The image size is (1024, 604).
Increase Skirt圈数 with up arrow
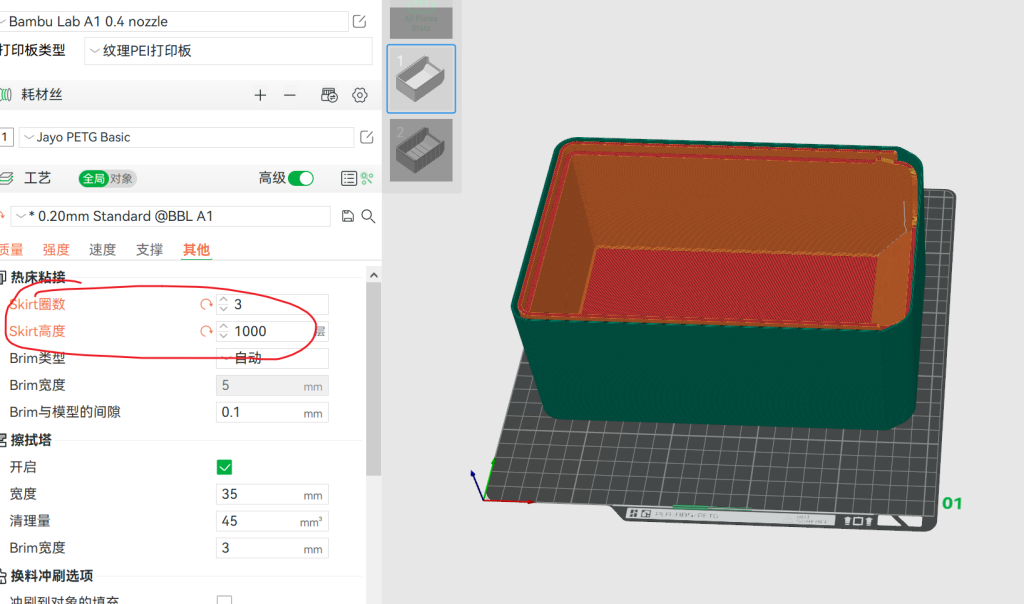pyautogui.click(x=223, y=300)
